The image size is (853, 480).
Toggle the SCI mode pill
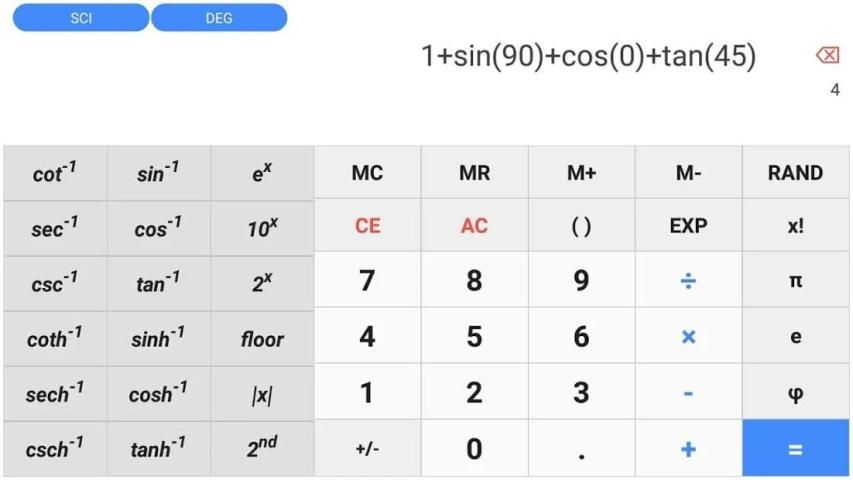81,18
